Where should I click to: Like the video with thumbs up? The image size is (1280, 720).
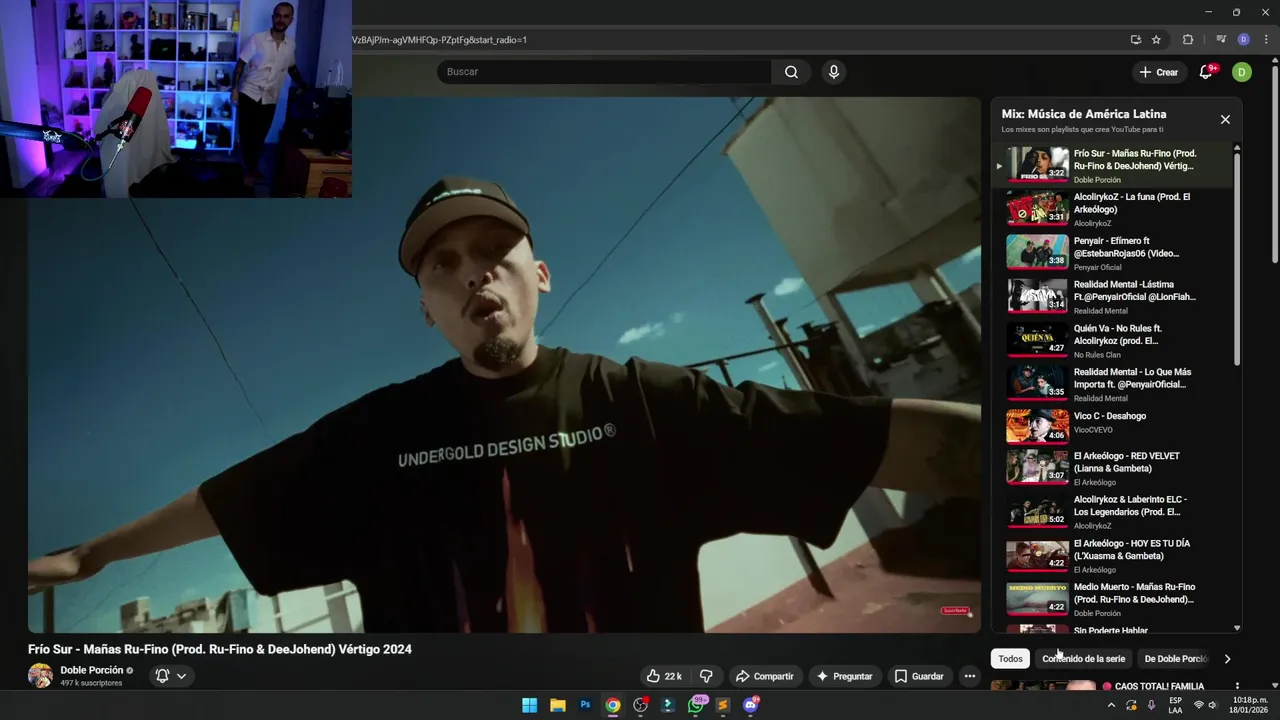click(x=664, y=676)
